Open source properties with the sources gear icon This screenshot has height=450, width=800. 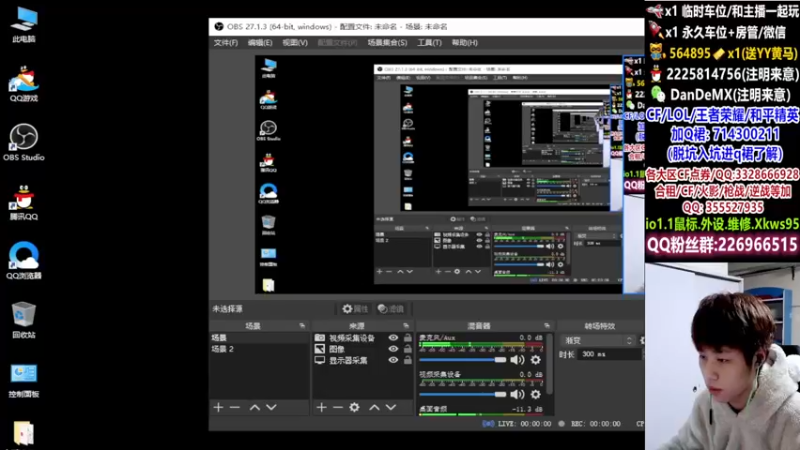click(355, 407)
